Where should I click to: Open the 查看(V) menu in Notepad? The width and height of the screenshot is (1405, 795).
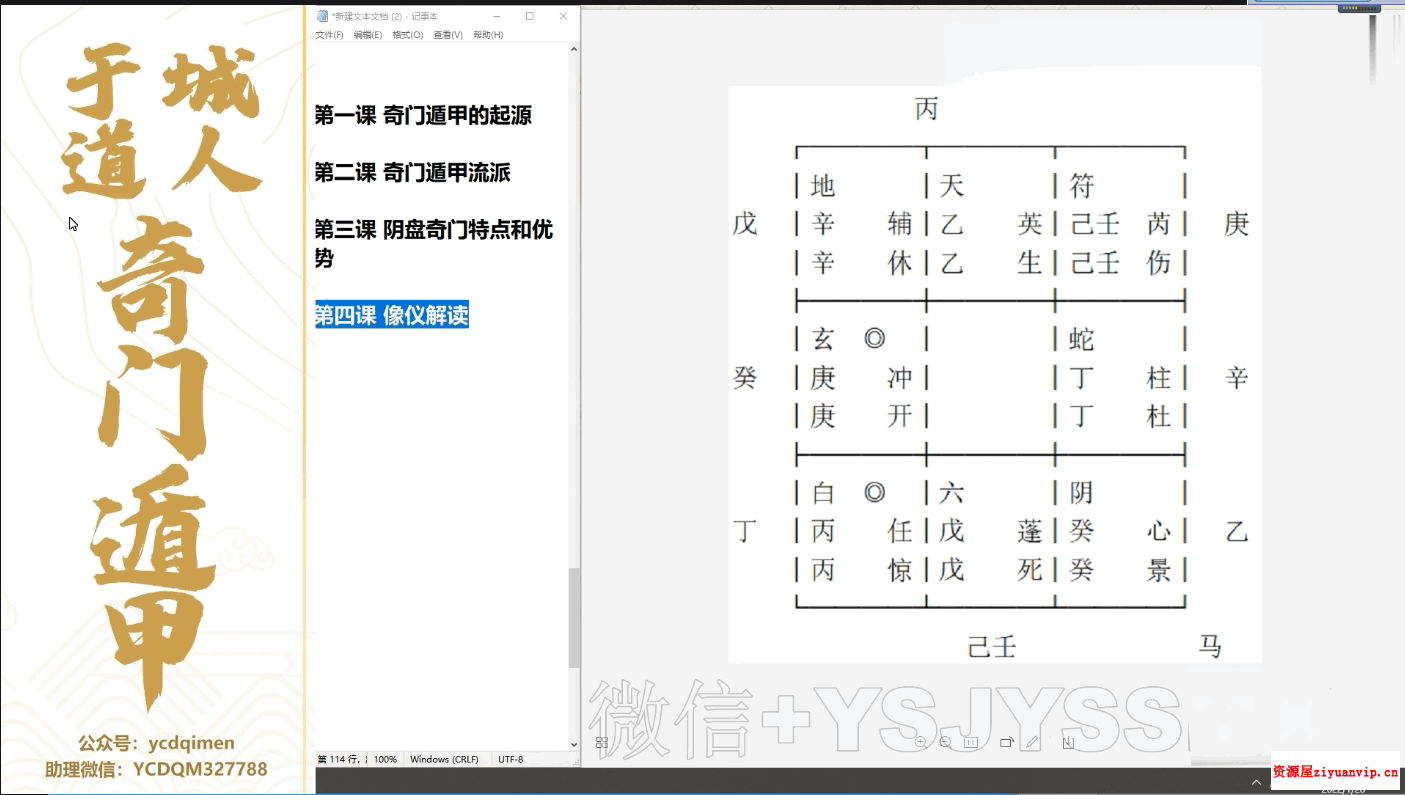click(448, 35)
